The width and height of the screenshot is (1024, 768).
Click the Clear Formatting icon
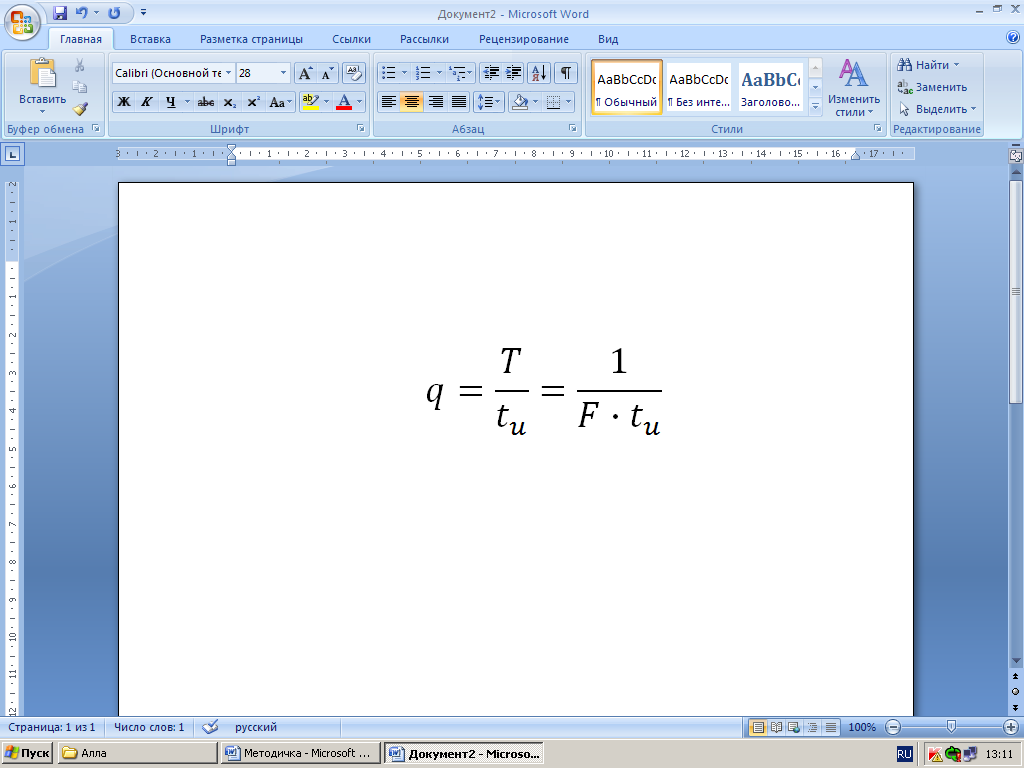(353, 73)
